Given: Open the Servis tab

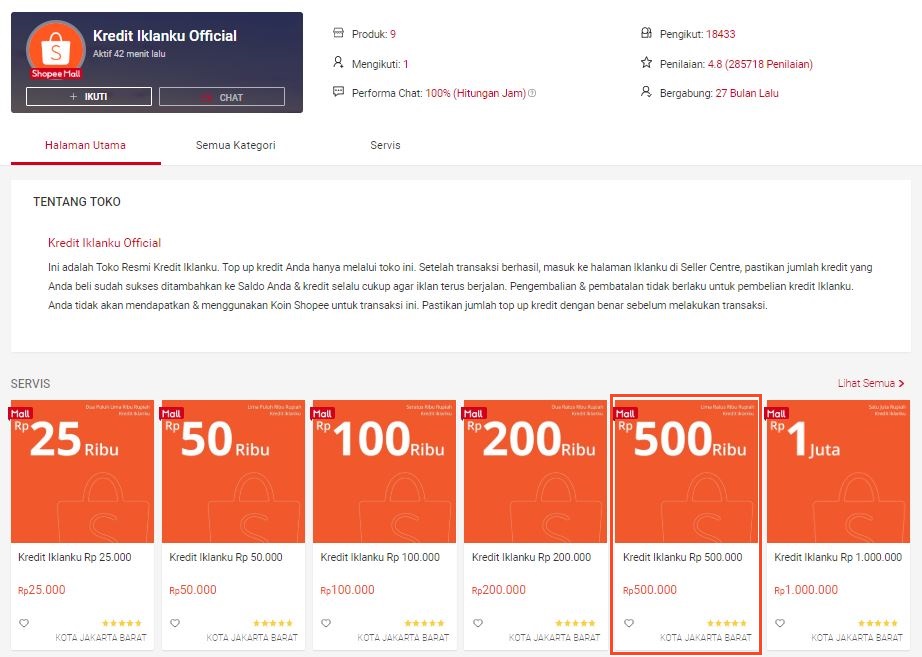Looking at the screenshot, I should (x=385, y=145).
